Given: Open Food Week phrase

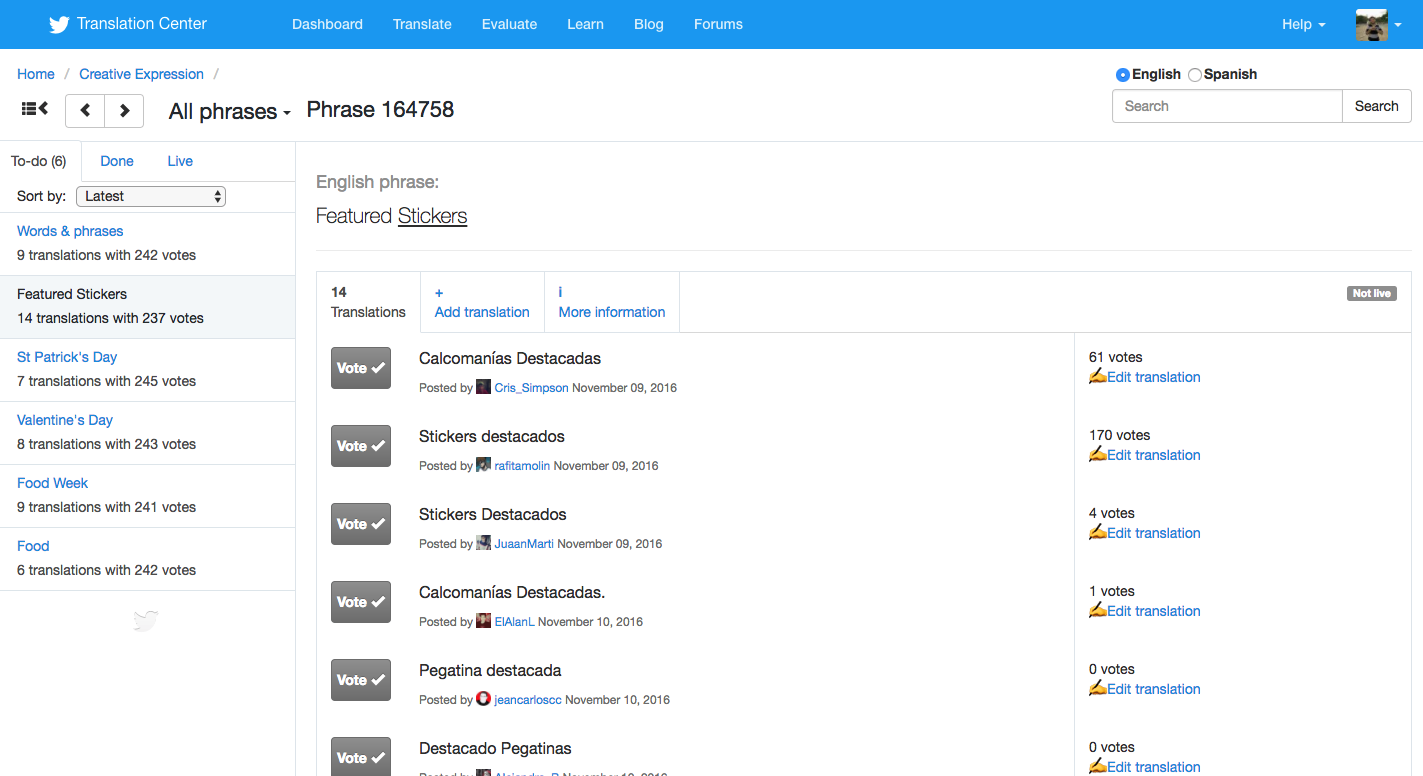Looking at the screenshot, I should coord(52,483).
